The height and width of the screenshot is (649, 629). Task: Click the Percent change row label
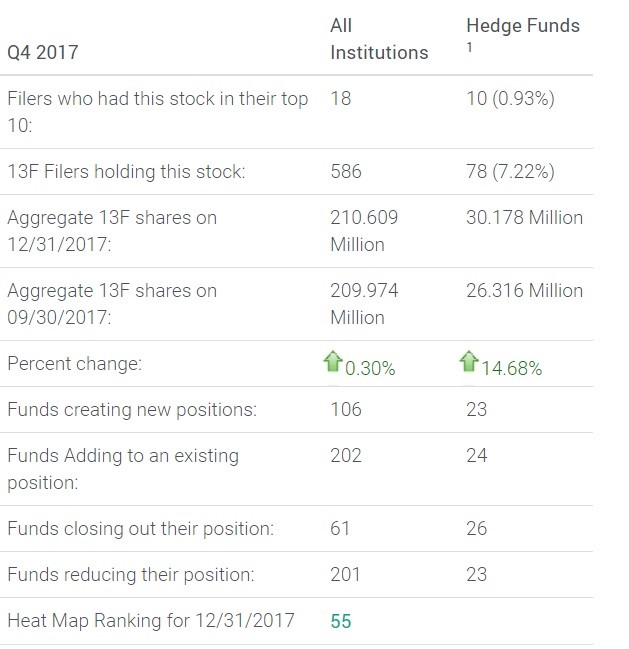pos(75,364)
